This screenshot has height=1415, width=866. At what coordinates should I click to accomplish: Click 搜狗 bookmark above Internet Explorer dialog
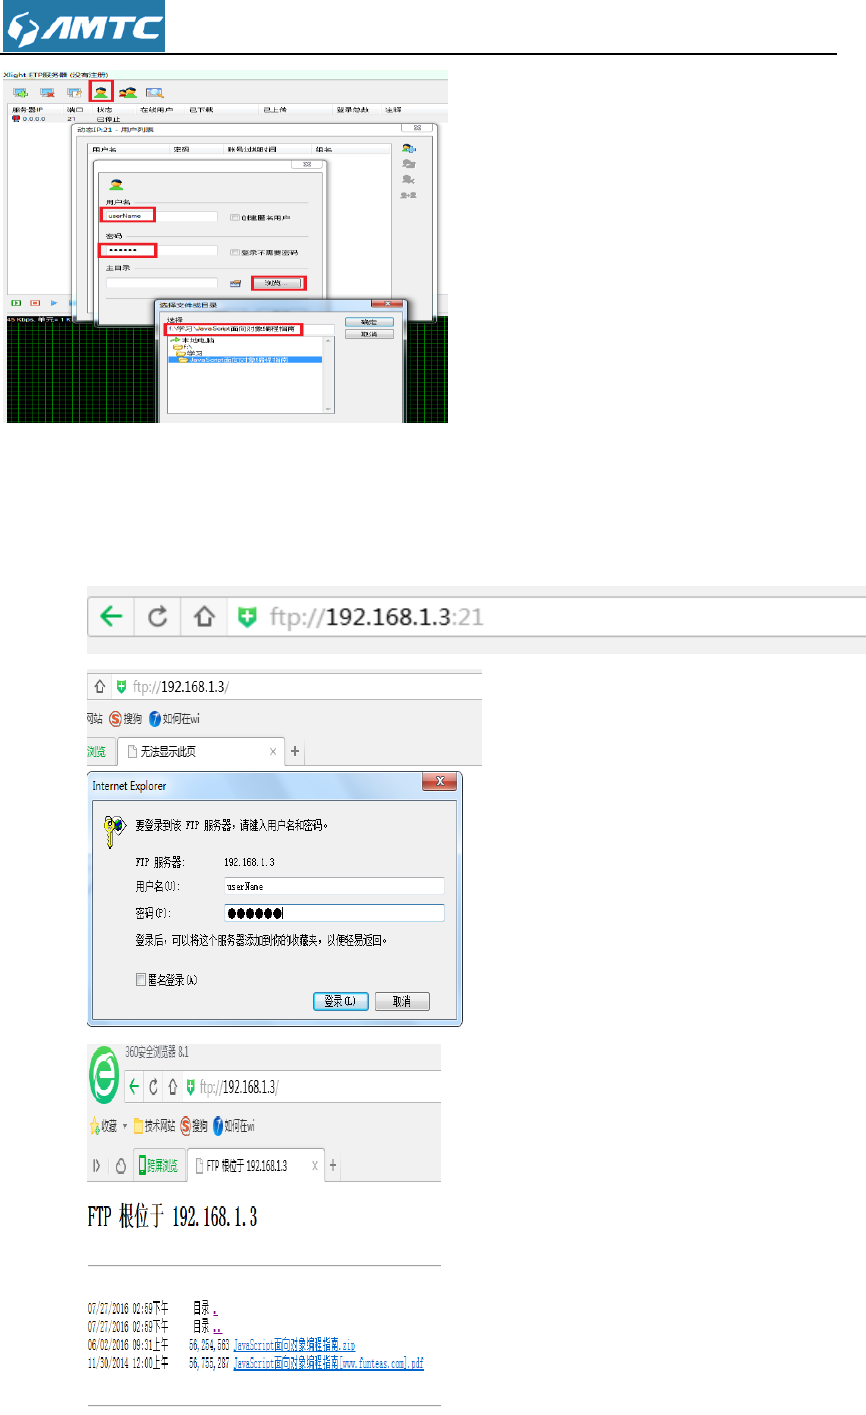pos(127,718)
